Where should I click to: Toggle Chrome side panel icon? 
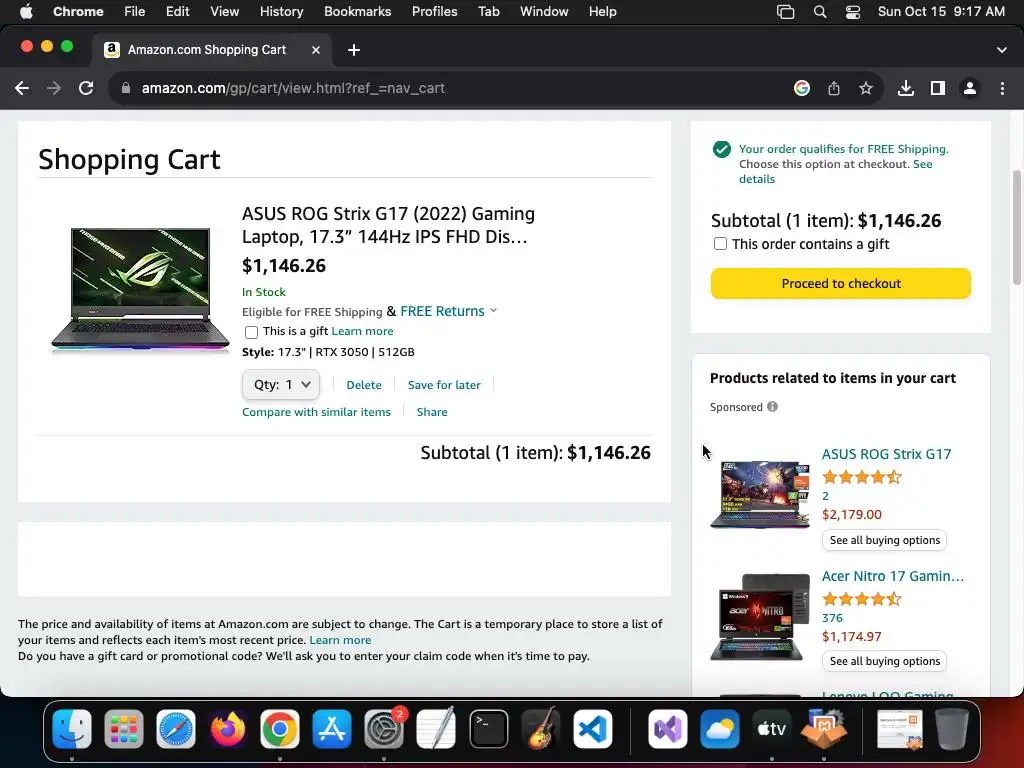[x=938, y=88]
